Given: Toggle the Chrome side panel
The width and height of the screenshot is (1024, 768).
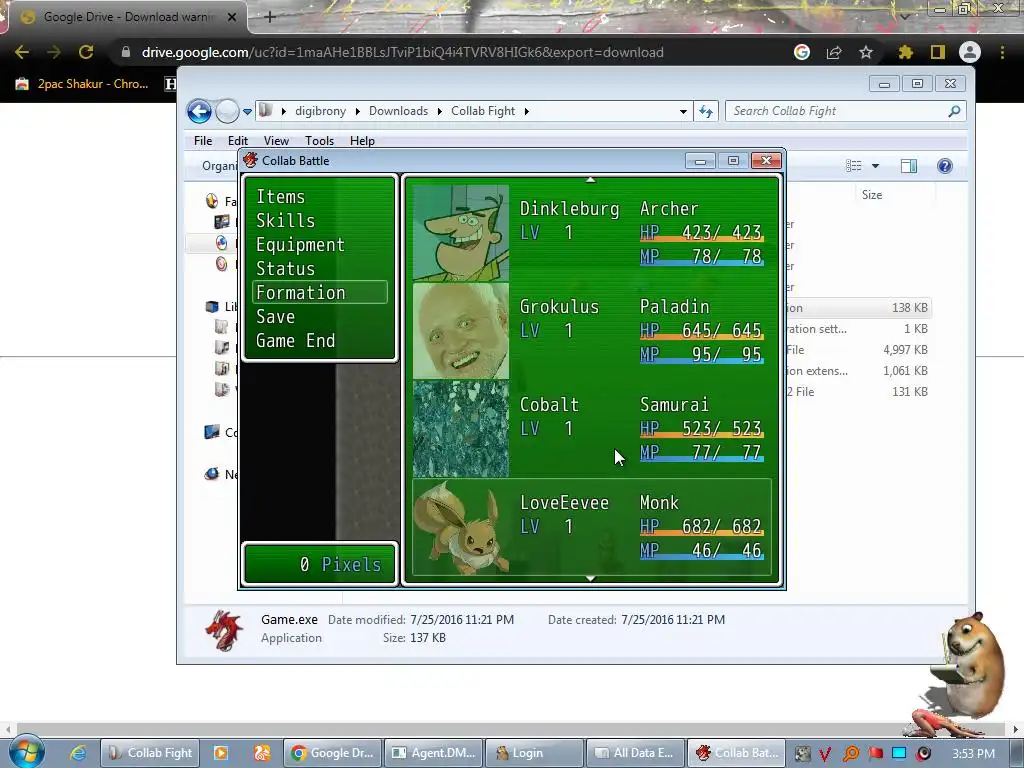Looking at the screenshot, I should click(x=938, y=52).
